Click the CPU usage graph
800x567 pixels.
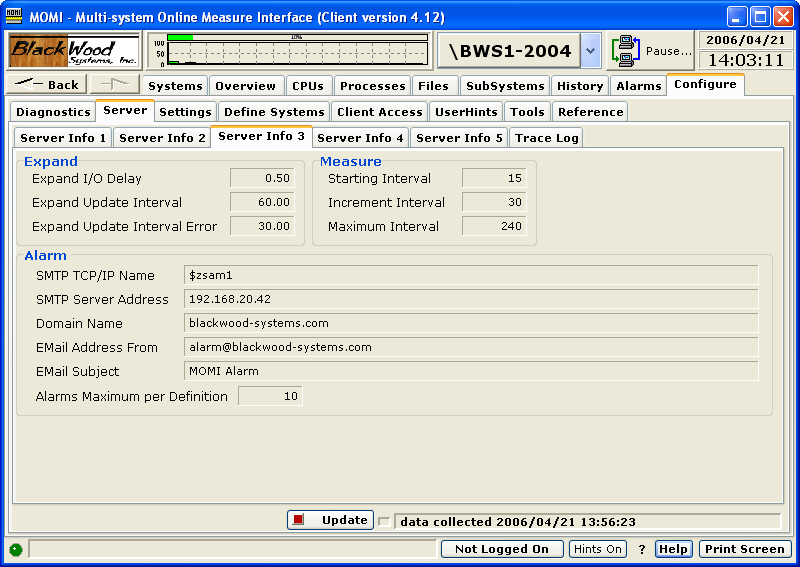[290, 50]
